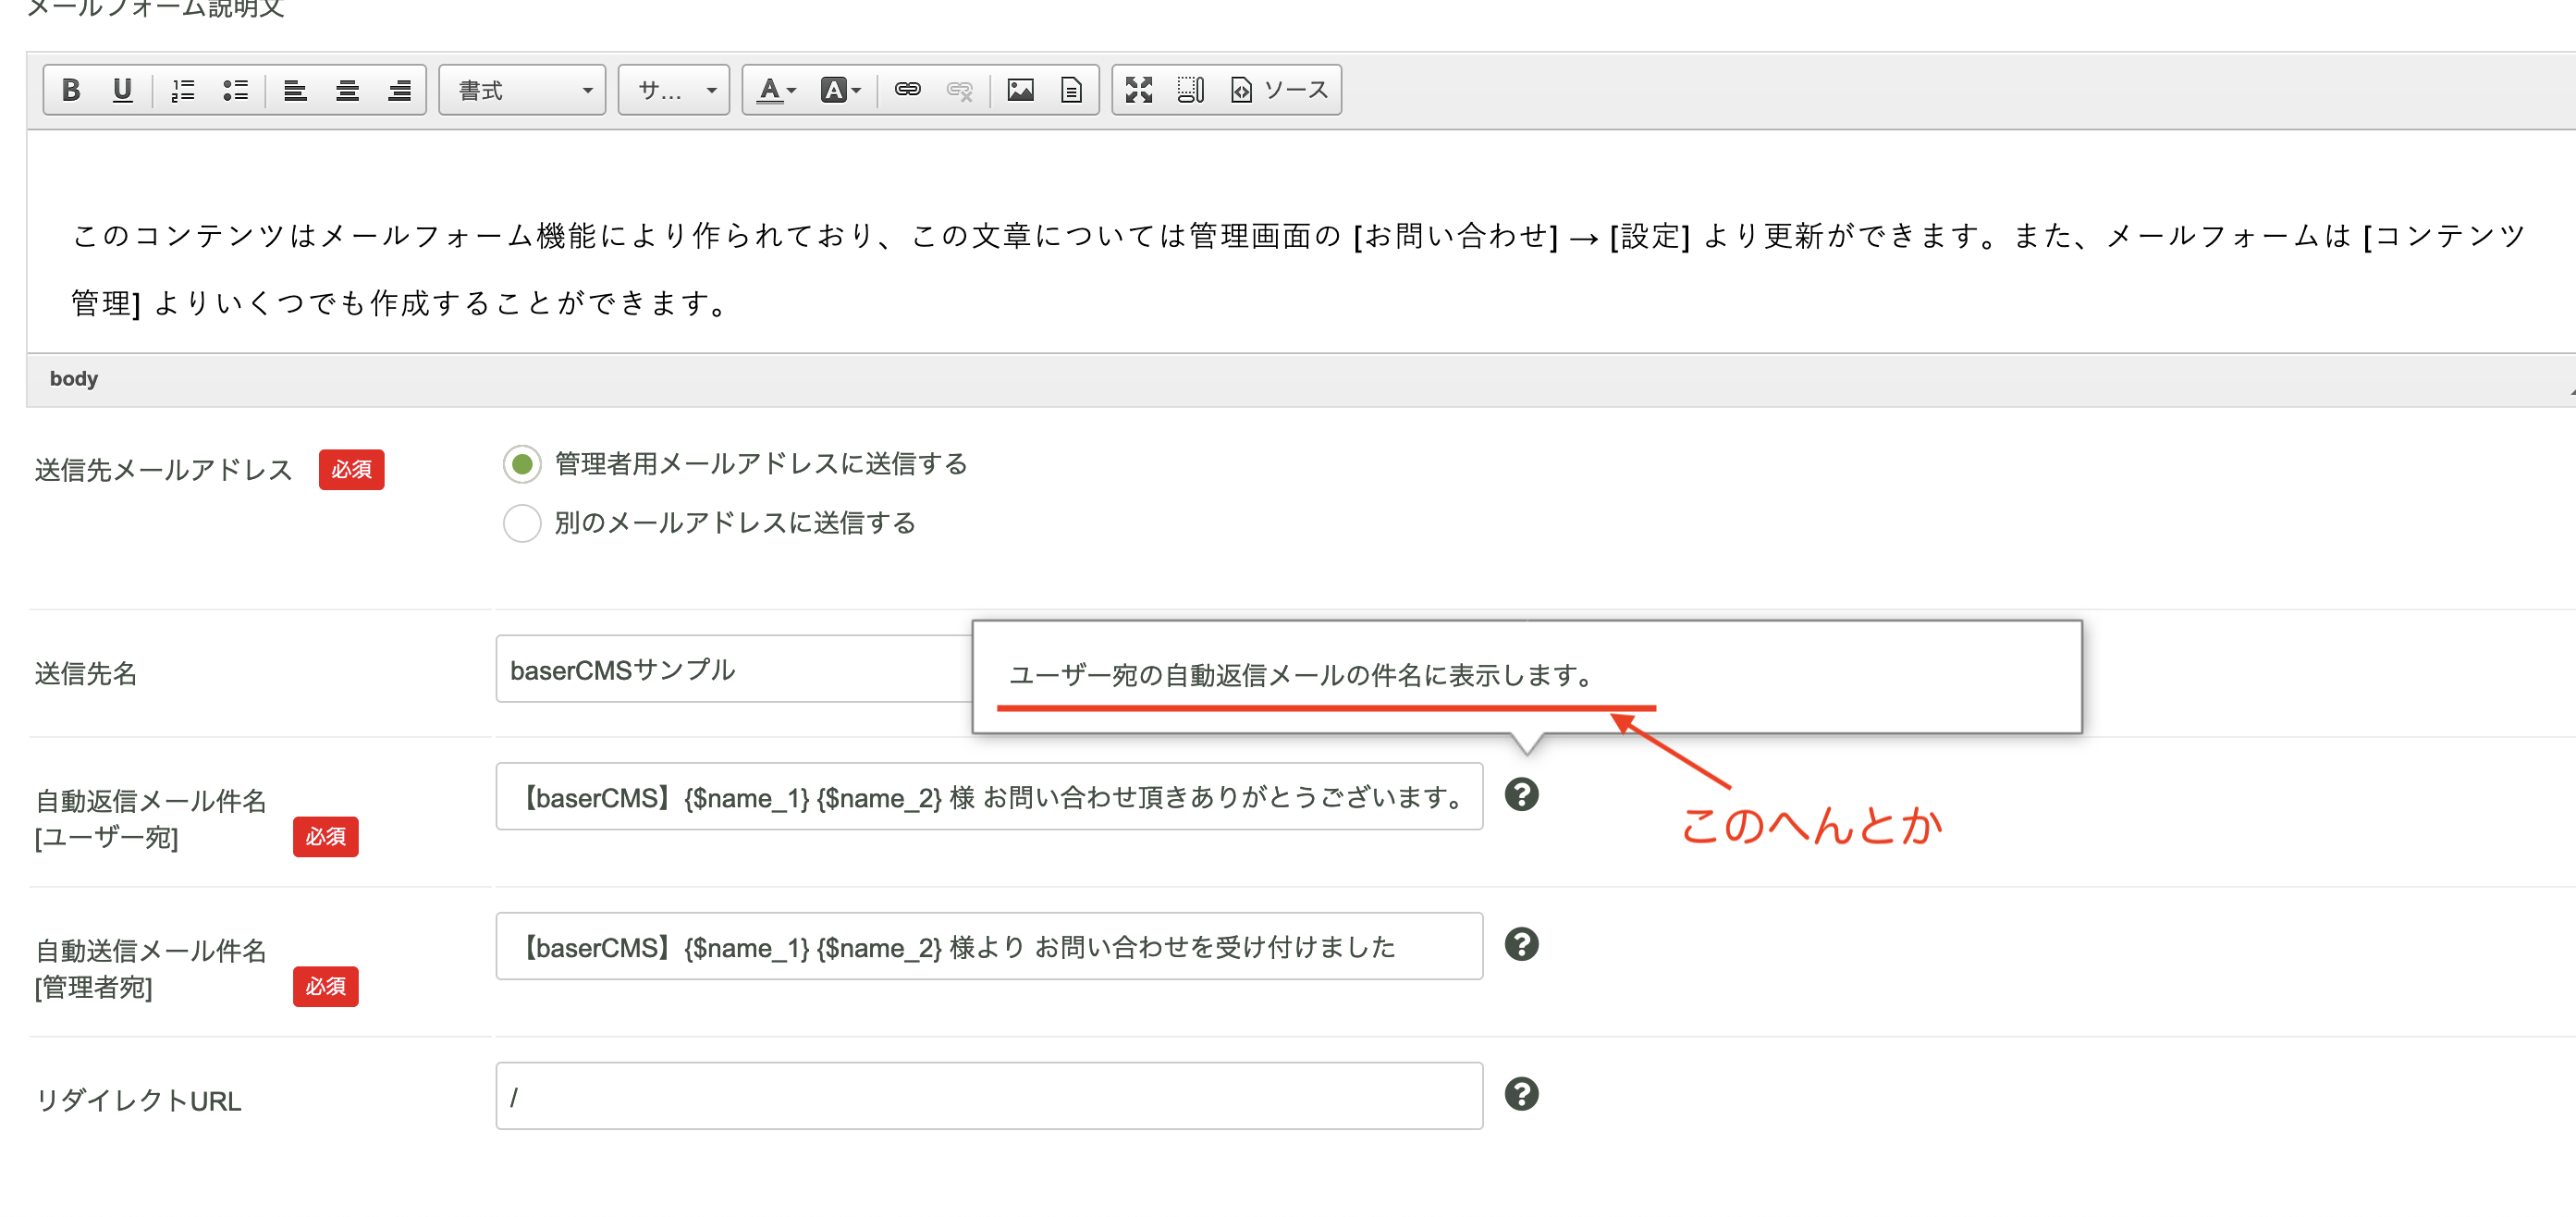Image resolution: width=2576 pixels, height=1217 pixels.
Task: Select 別のメールアドレスに送信する option
Action: [521, 523]
